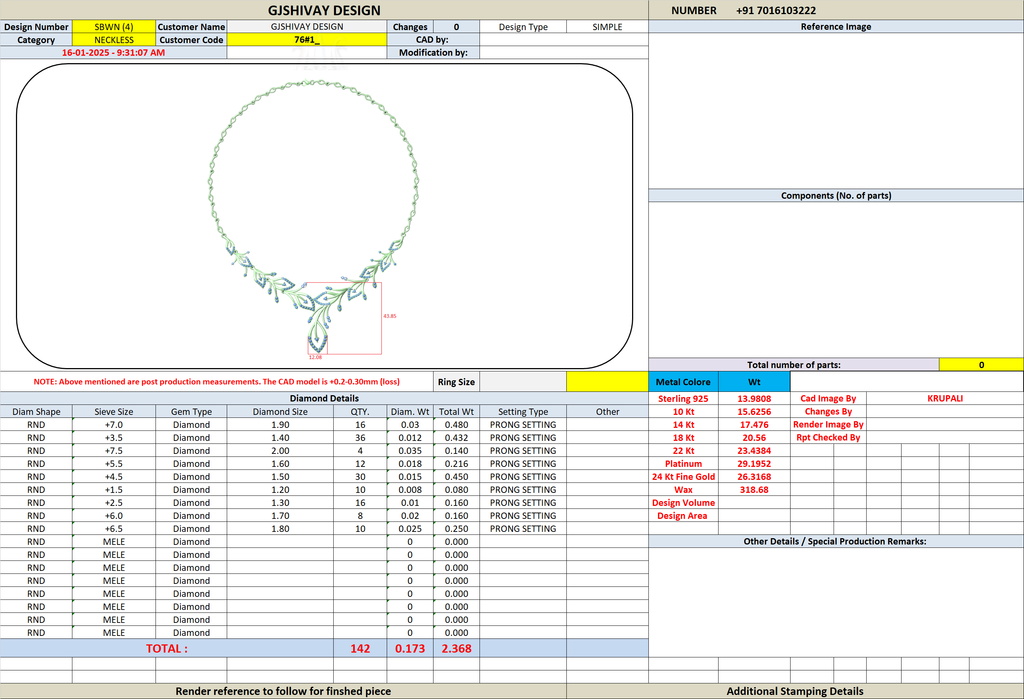
Task: Select the Other Details / Special Production Remarks header
Action: pyautogui.click(x=836, y=541)
